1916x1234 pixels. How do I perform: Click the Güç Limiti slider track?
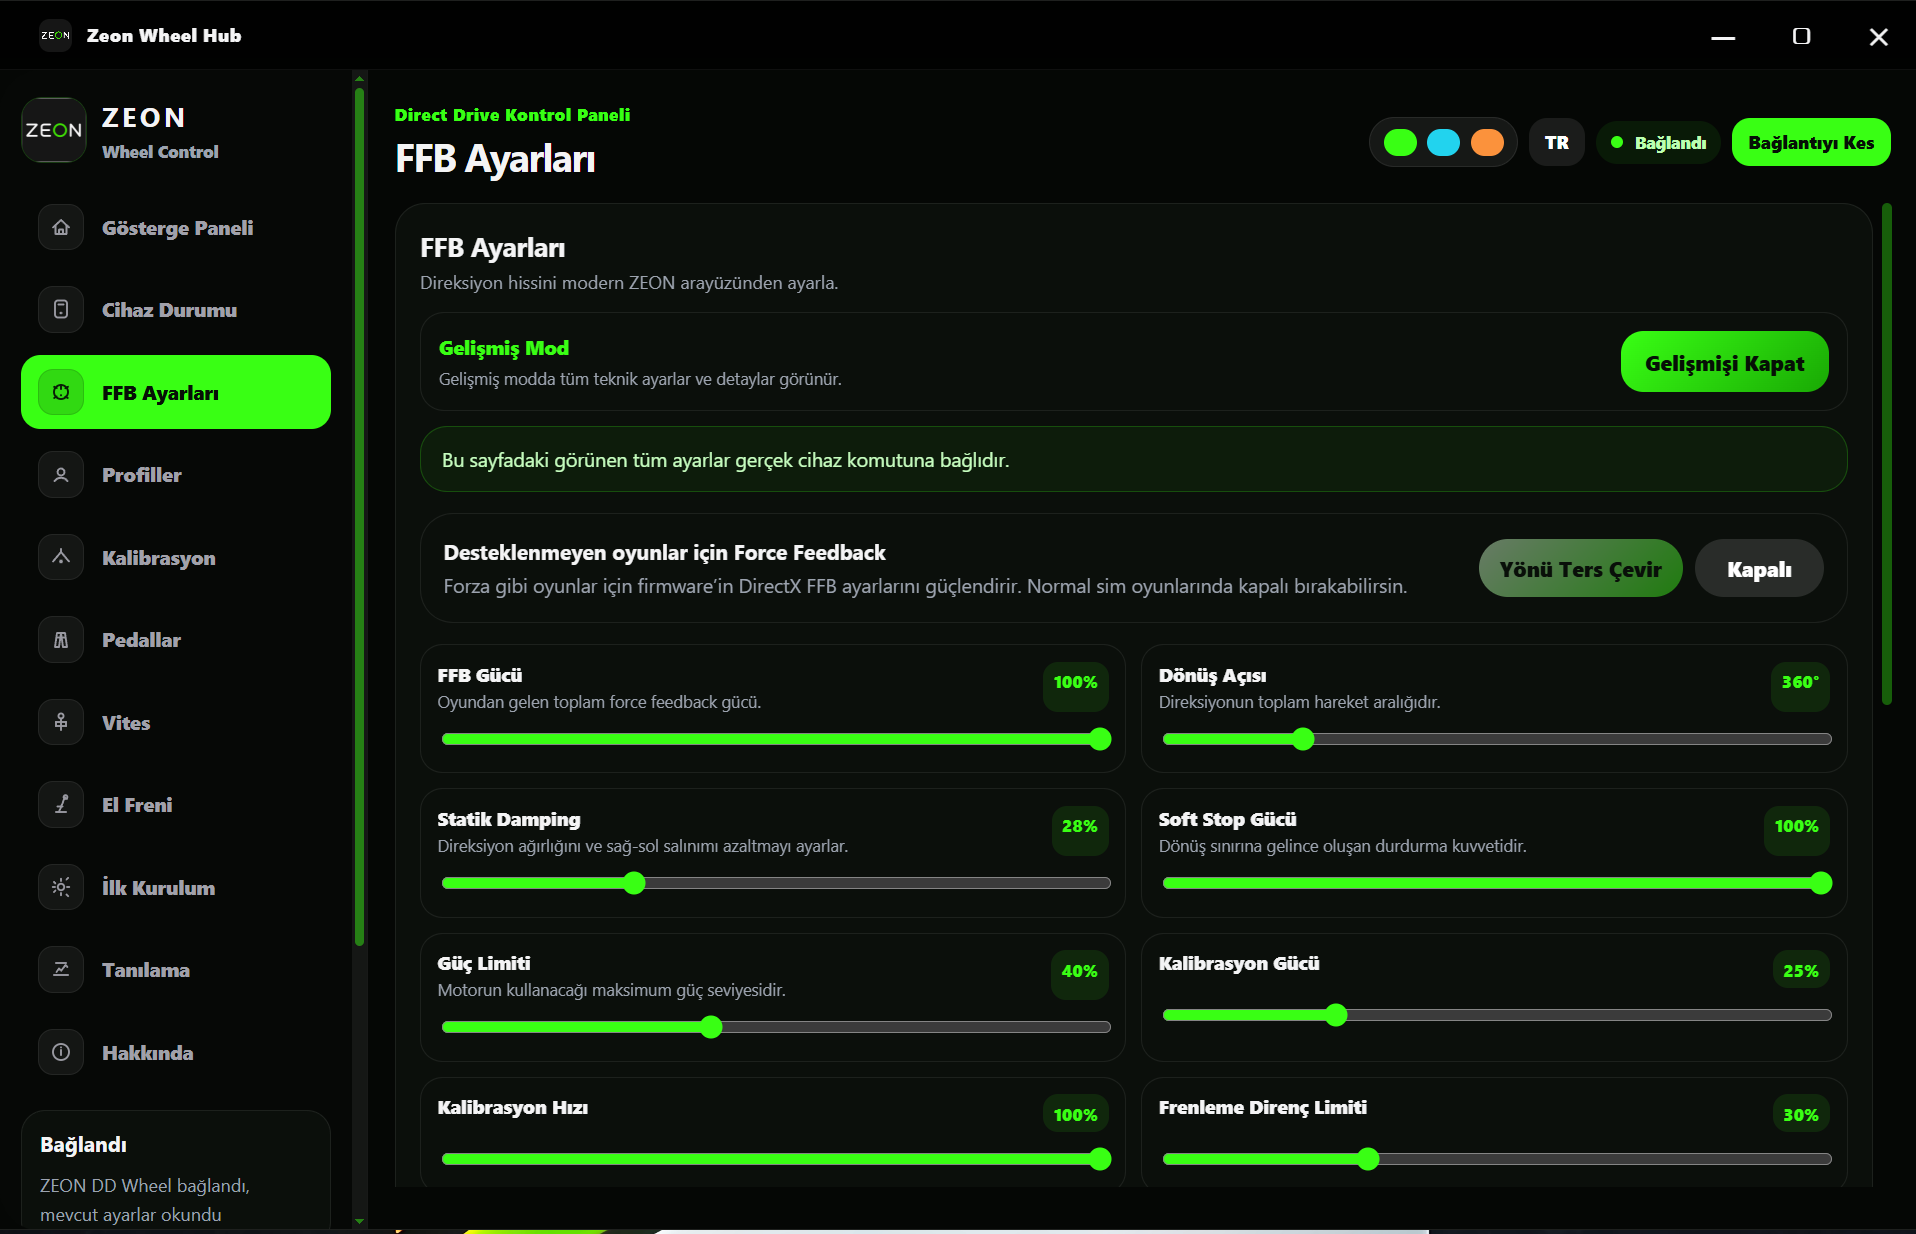776,1027
